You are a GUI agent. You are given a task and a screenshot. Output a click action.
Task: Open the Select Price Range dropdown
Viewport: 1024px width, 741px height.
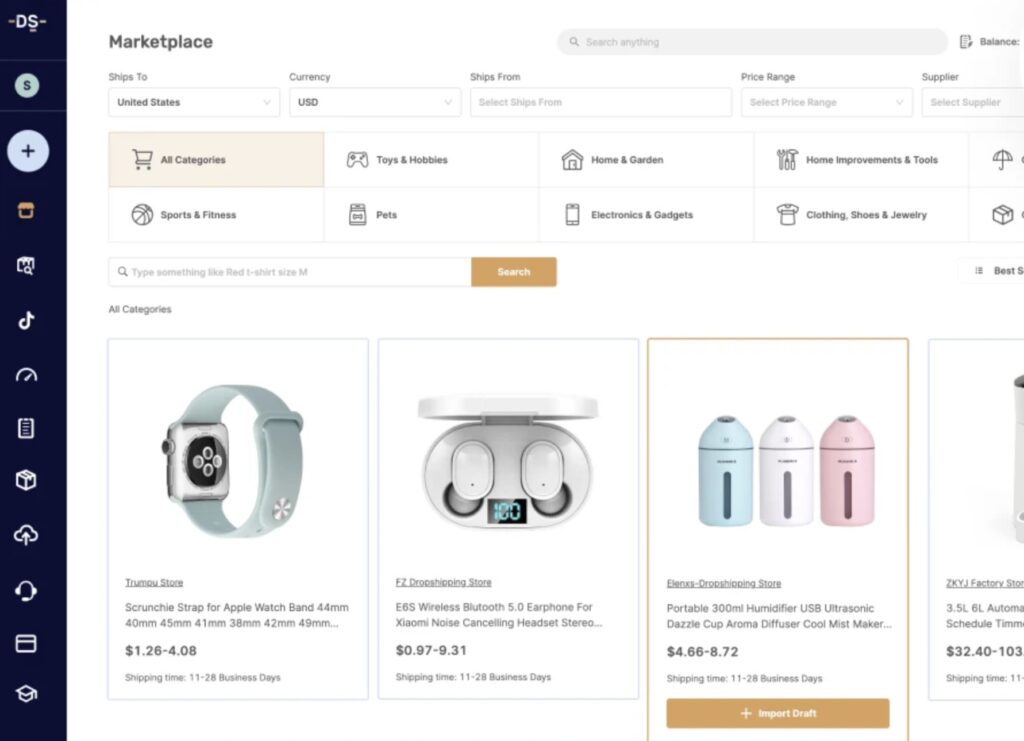pyautogui.click(x=826, y=102)
